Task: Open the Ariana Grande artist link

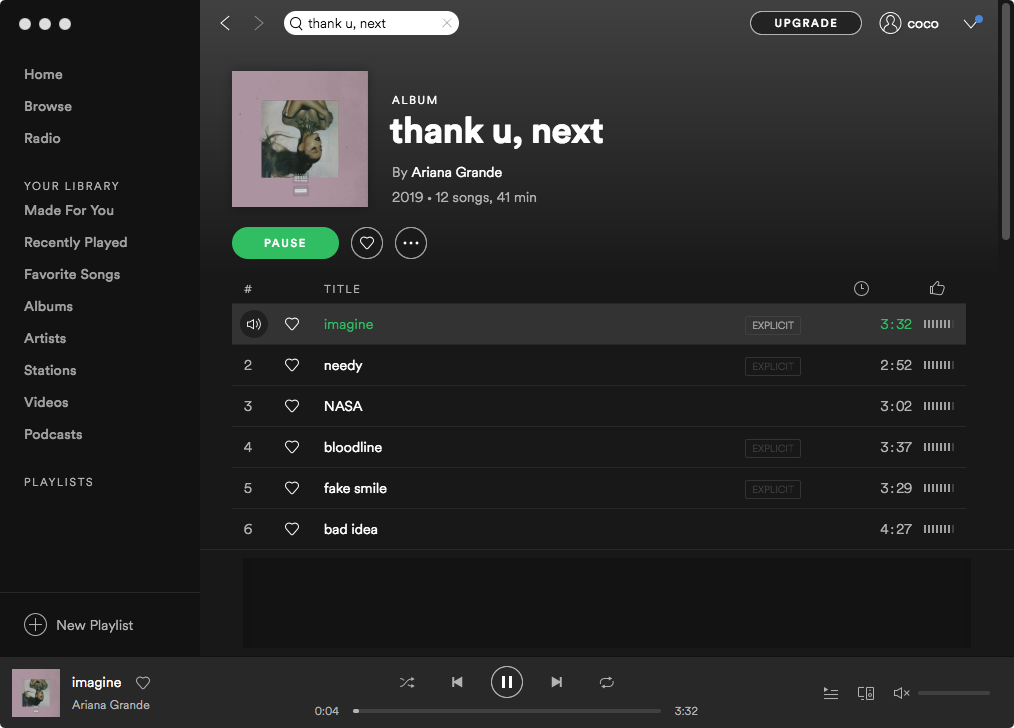Action: click(457, 173)
